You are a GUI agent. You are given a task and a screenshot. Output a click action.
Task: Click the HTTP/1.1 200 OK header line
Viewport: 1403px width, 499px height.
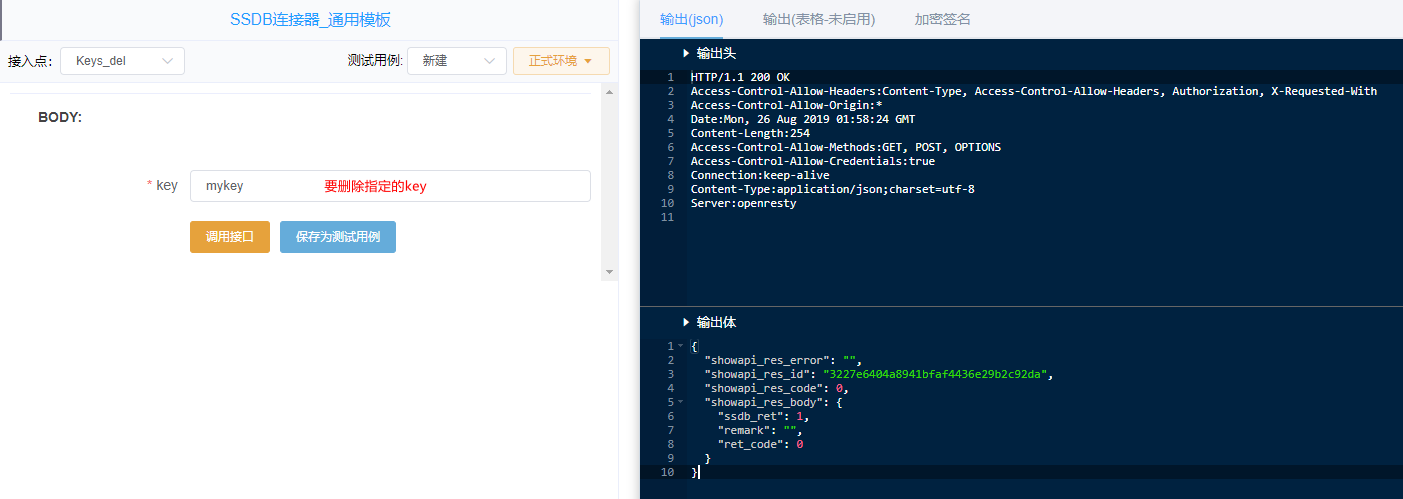[740, 77]
